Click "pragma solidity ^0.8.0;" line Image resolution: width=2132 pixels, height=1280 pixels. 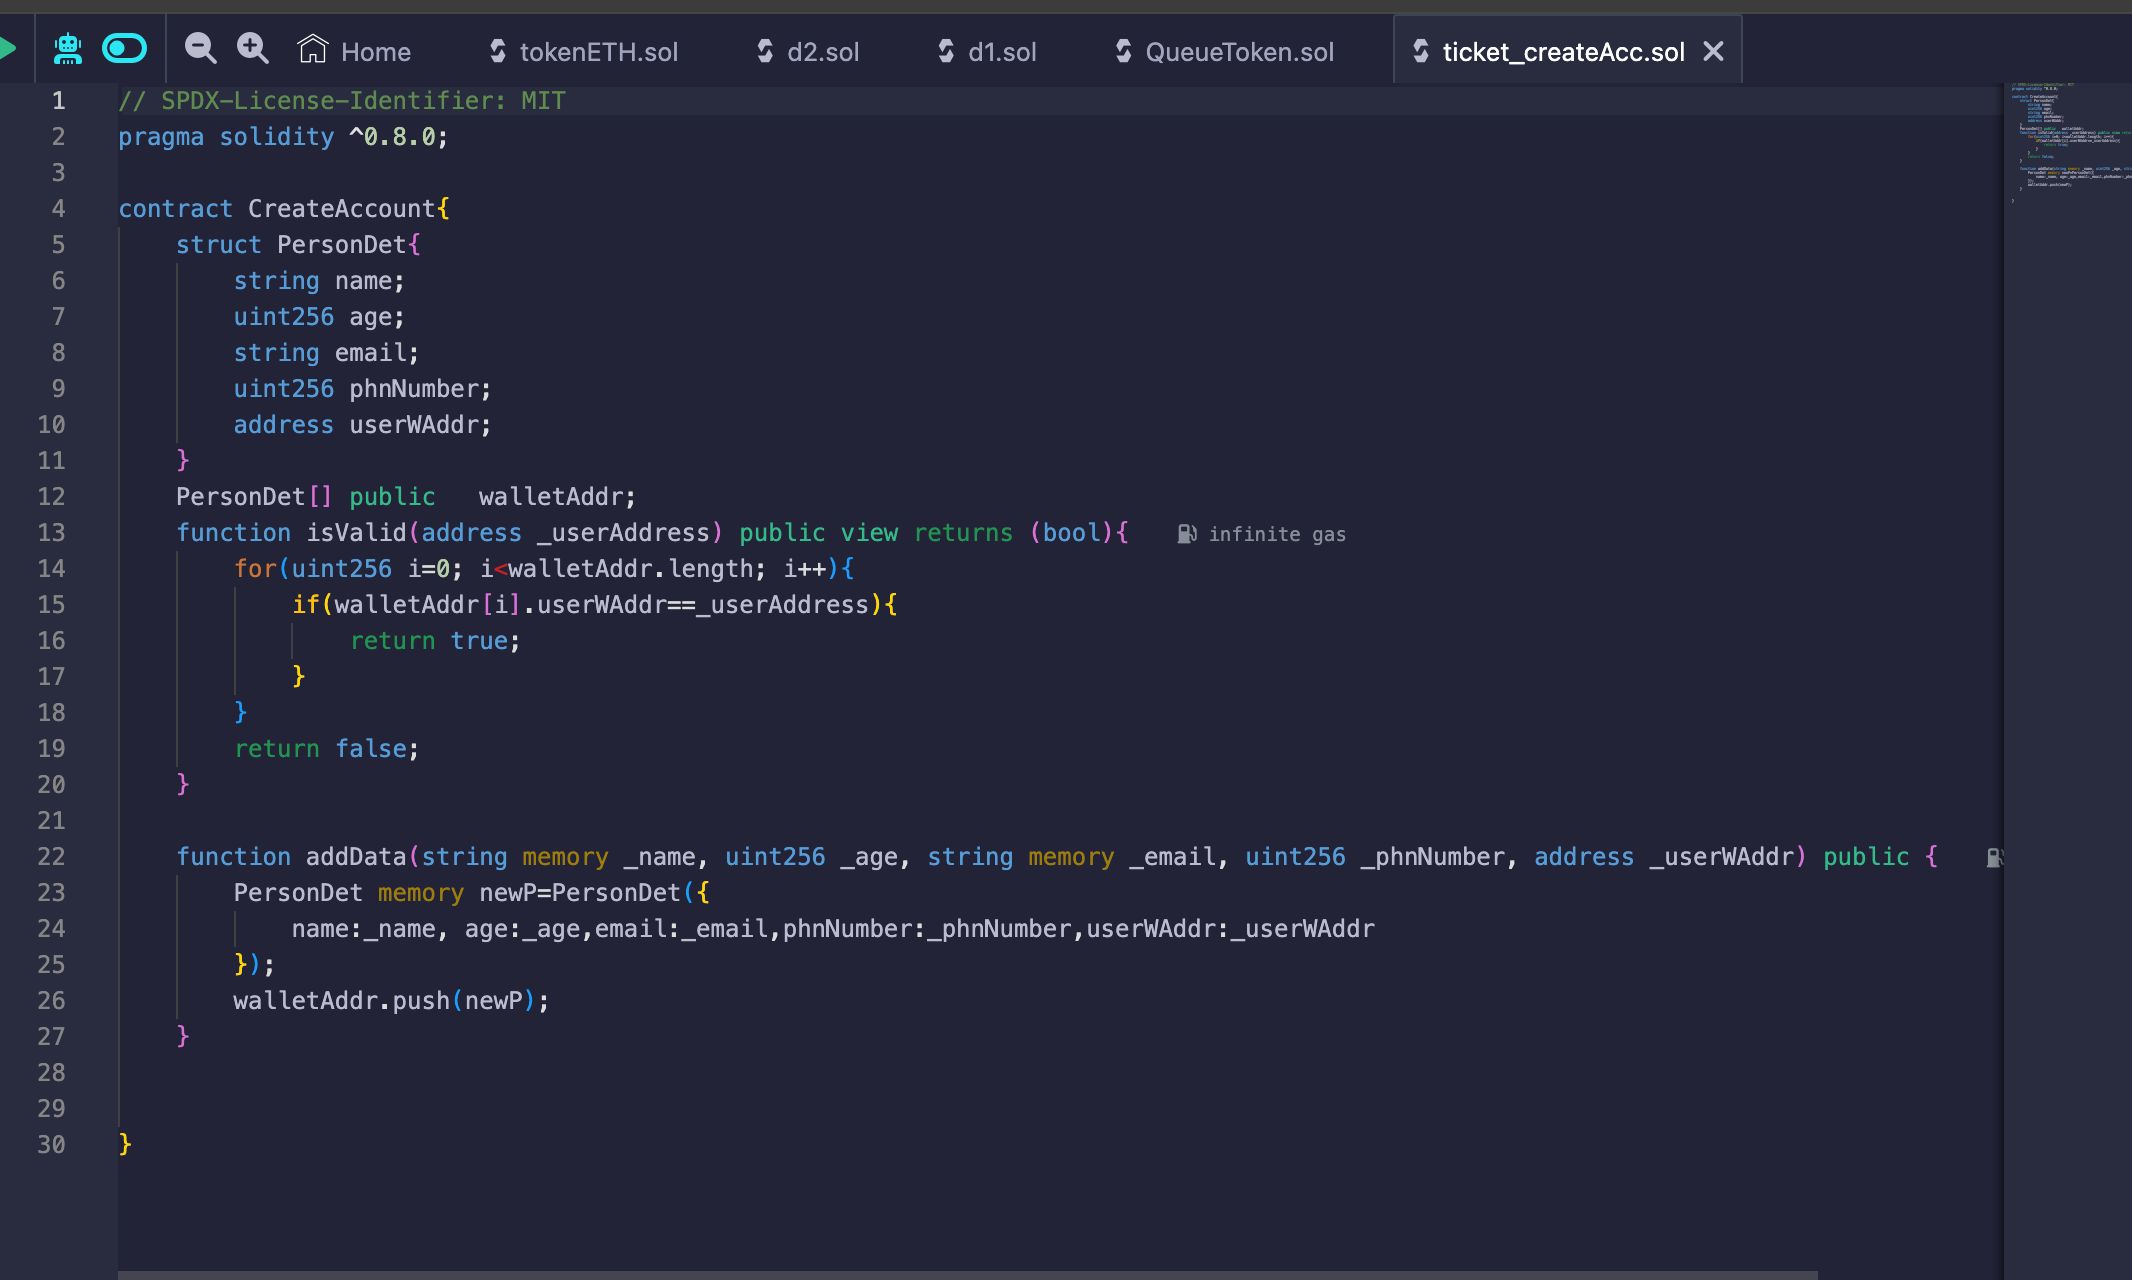(x=283, y=137)
